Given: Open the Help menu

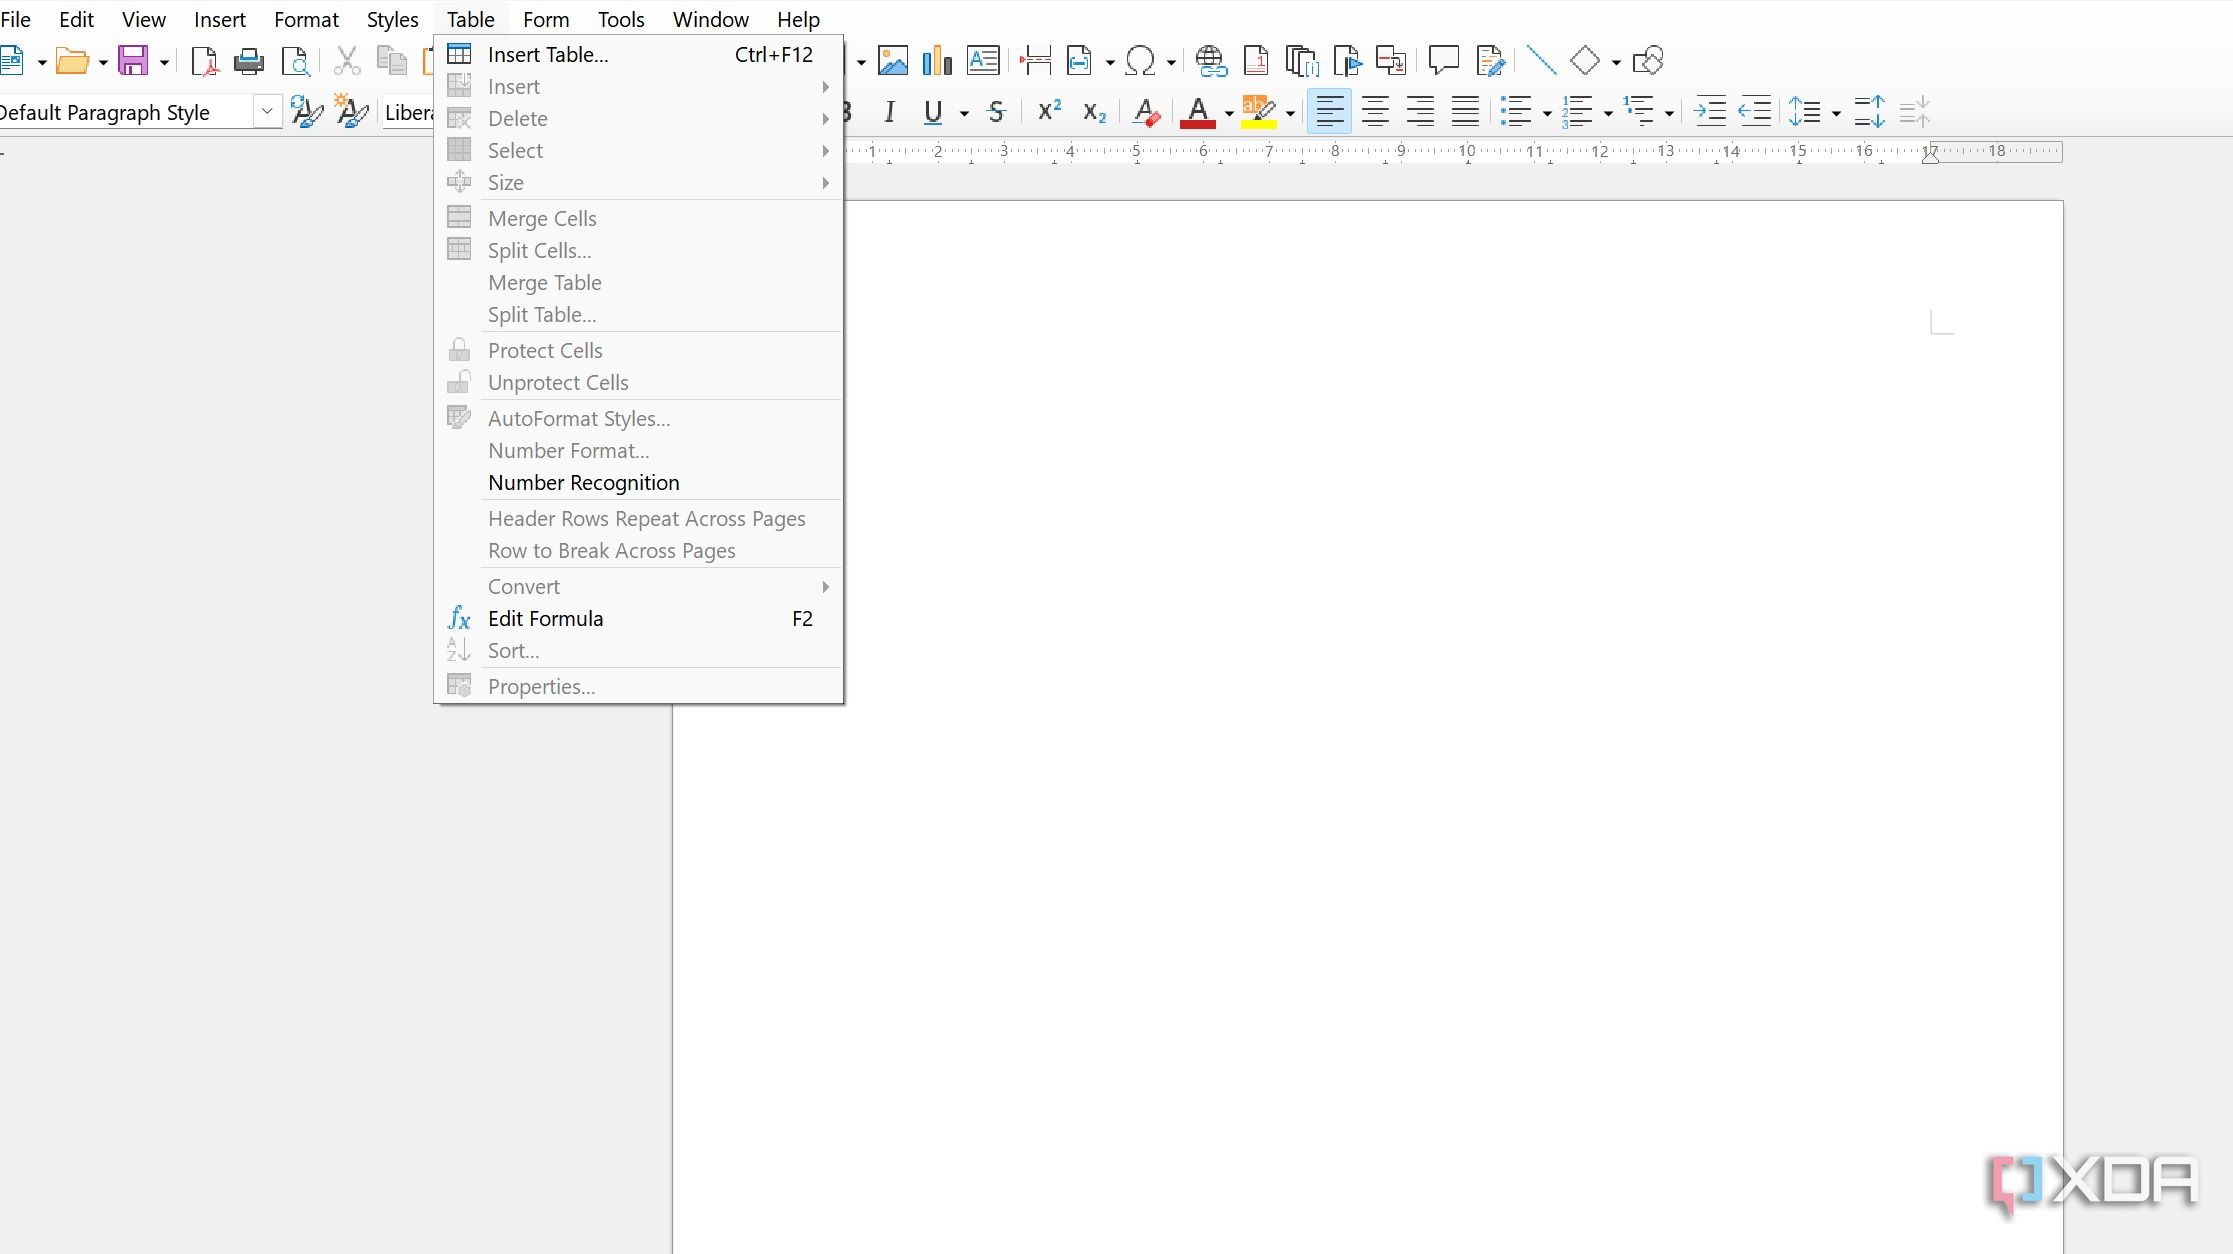Looking at the screenshot, I should click(x=798, y=19).
